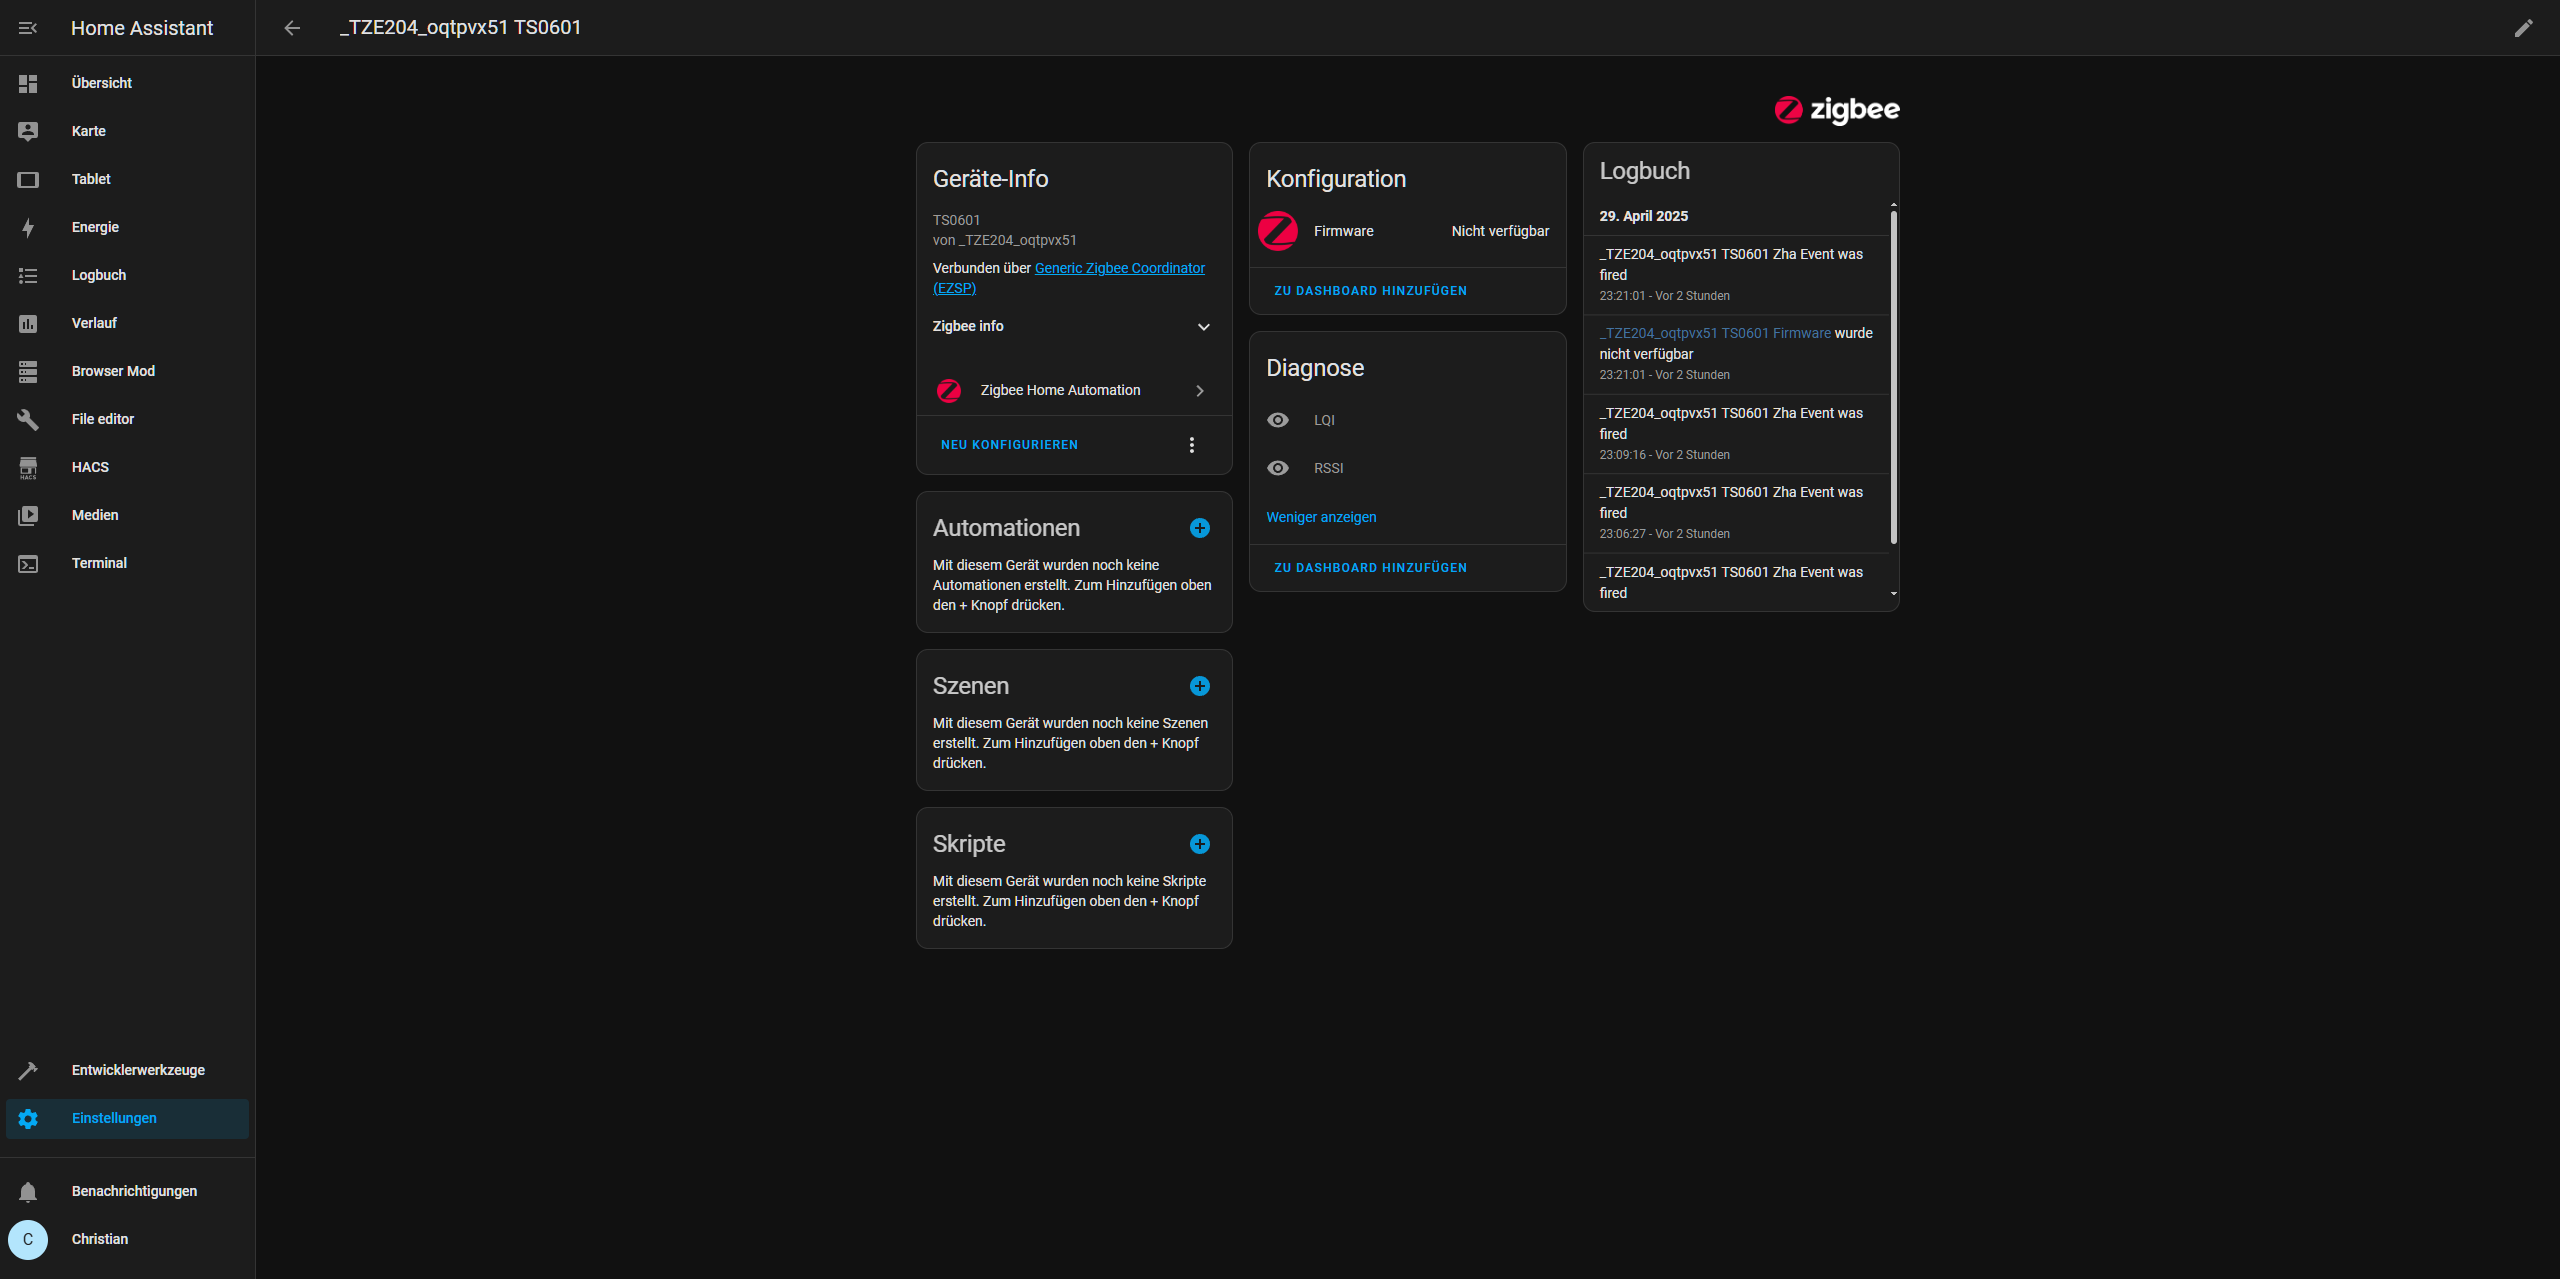Select Energie in sidebar menu
Screen dimensions: 2560x1279
[95, 227]
